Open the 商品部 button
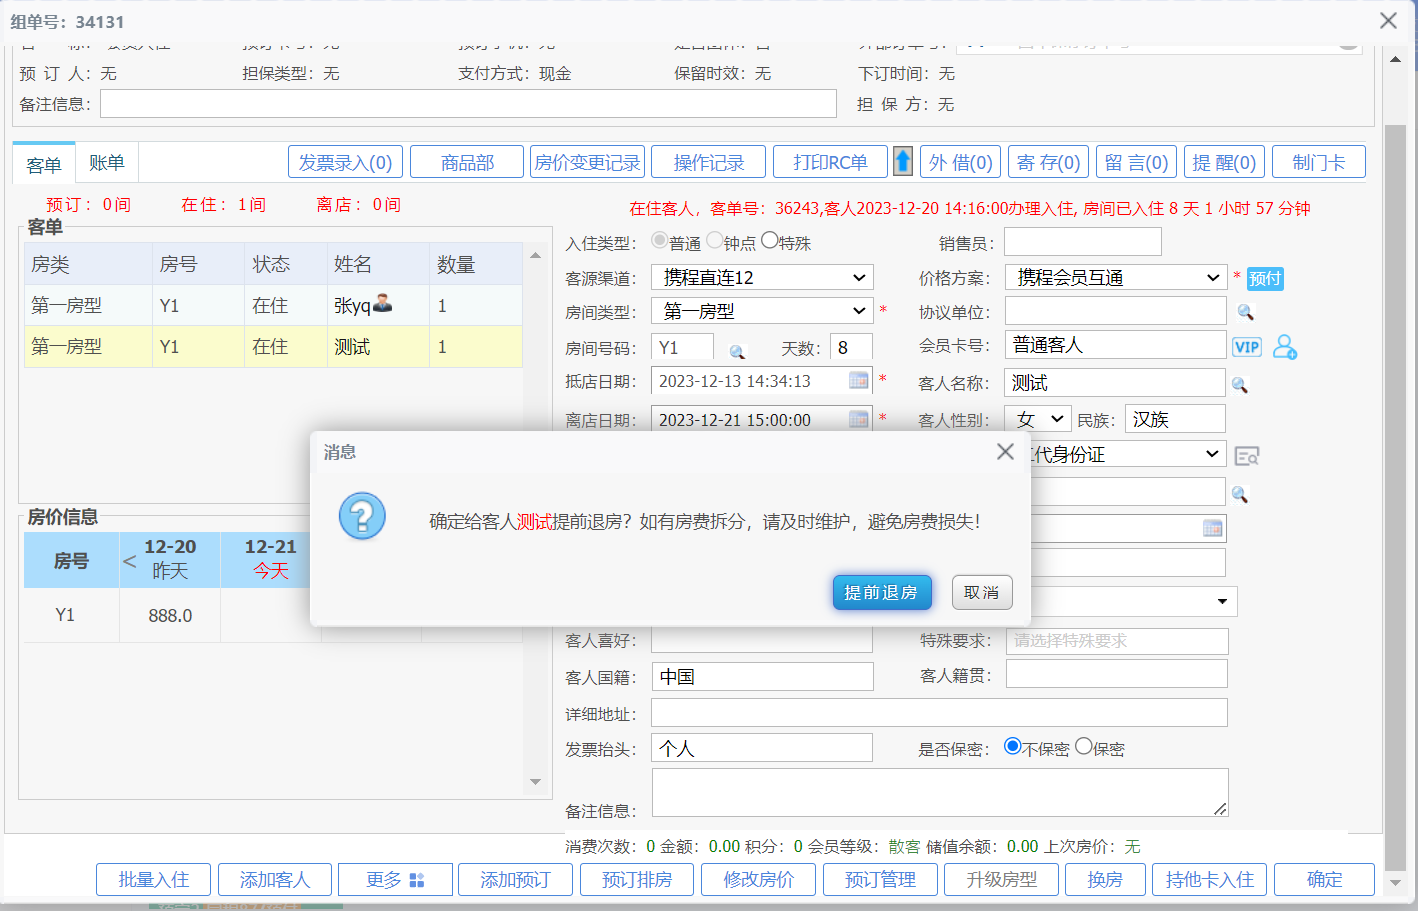1418x911 pixels. tap(467, 162)
